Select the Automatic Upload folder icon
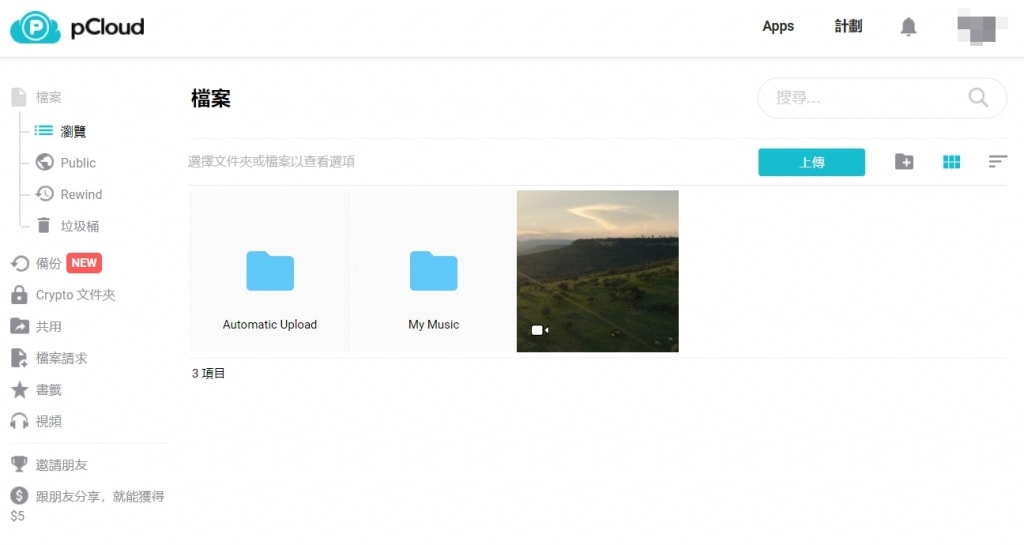This screenshot has height=545, width=1024. (x=270, y=271)
